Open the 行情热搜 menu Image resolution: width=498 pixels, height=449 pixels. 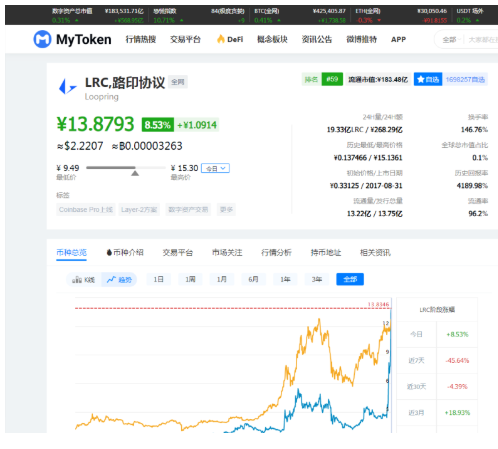[x=141, y=39]
